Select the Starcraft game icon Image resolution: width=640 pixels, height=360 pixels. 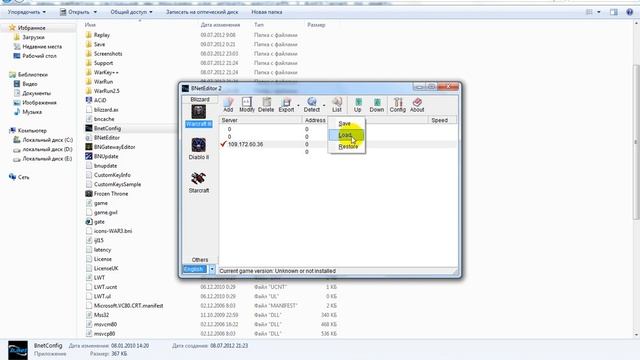pyautogui.click(x=199, y=182)
